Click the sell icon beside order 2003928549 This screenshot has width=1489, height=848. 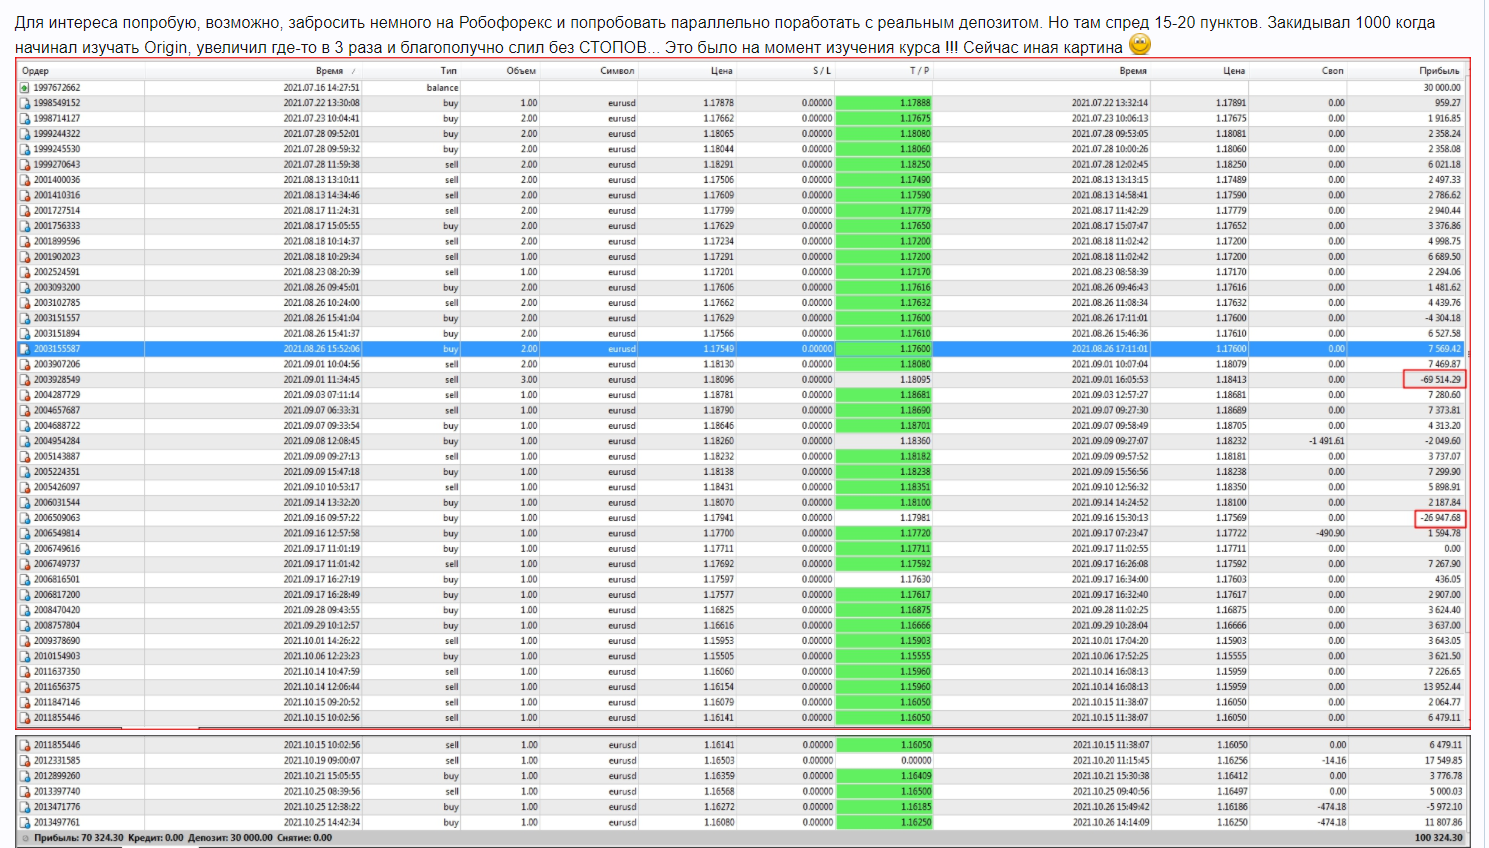[x=25, y=380]
